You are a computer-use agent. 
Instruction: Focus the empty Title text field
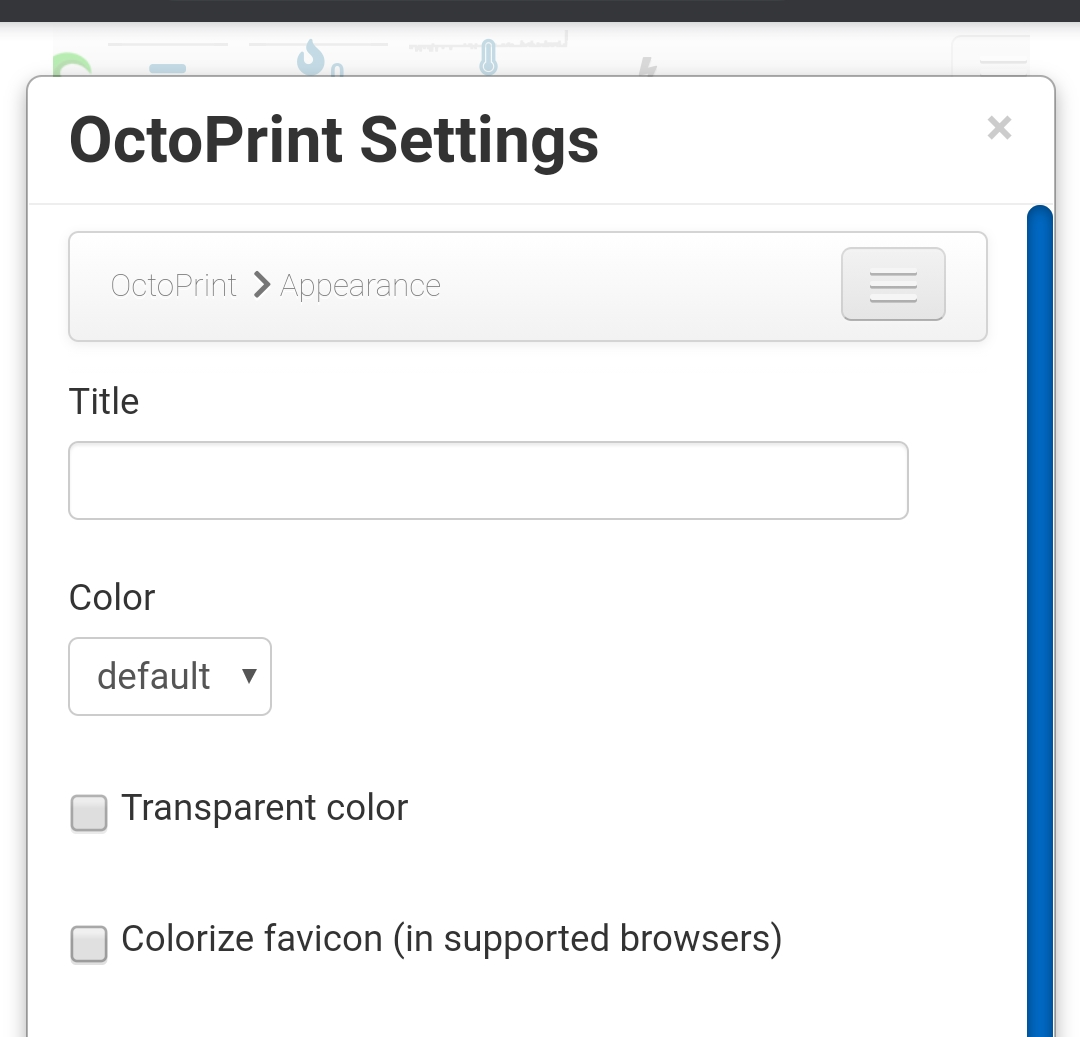488,480
